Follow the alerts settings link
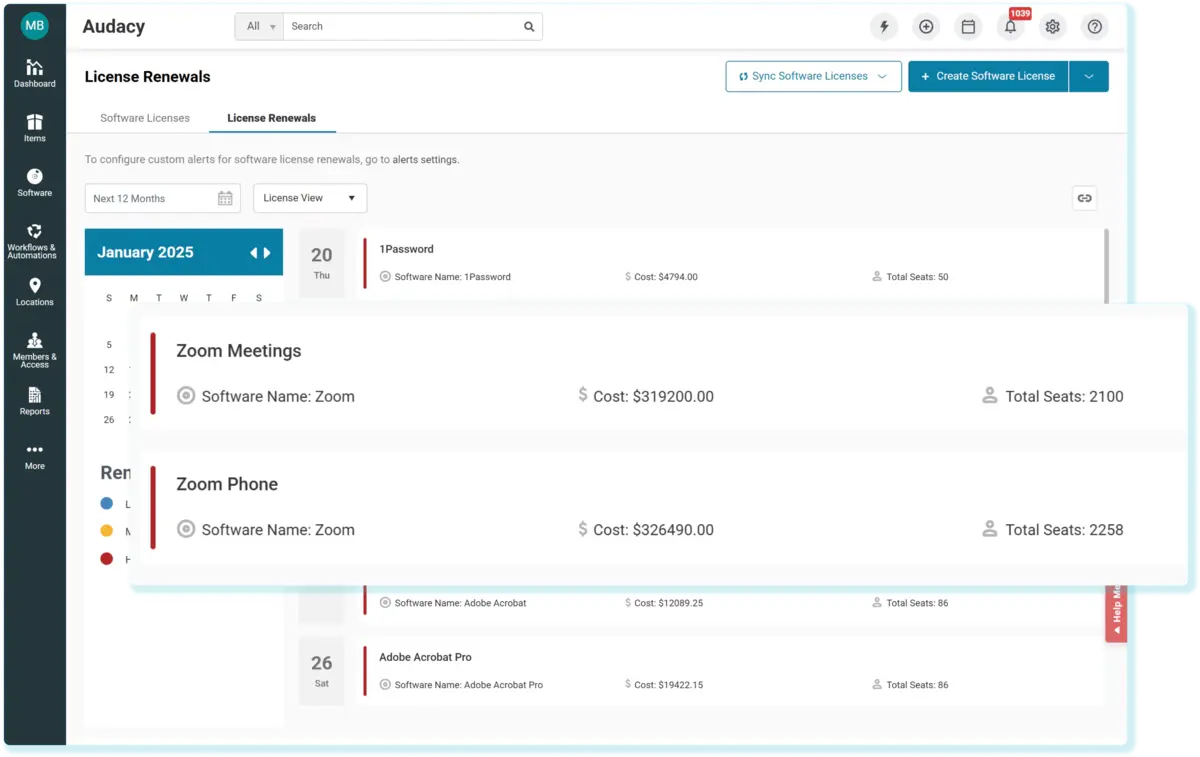Screen dimensions: 1200x757 425,160
